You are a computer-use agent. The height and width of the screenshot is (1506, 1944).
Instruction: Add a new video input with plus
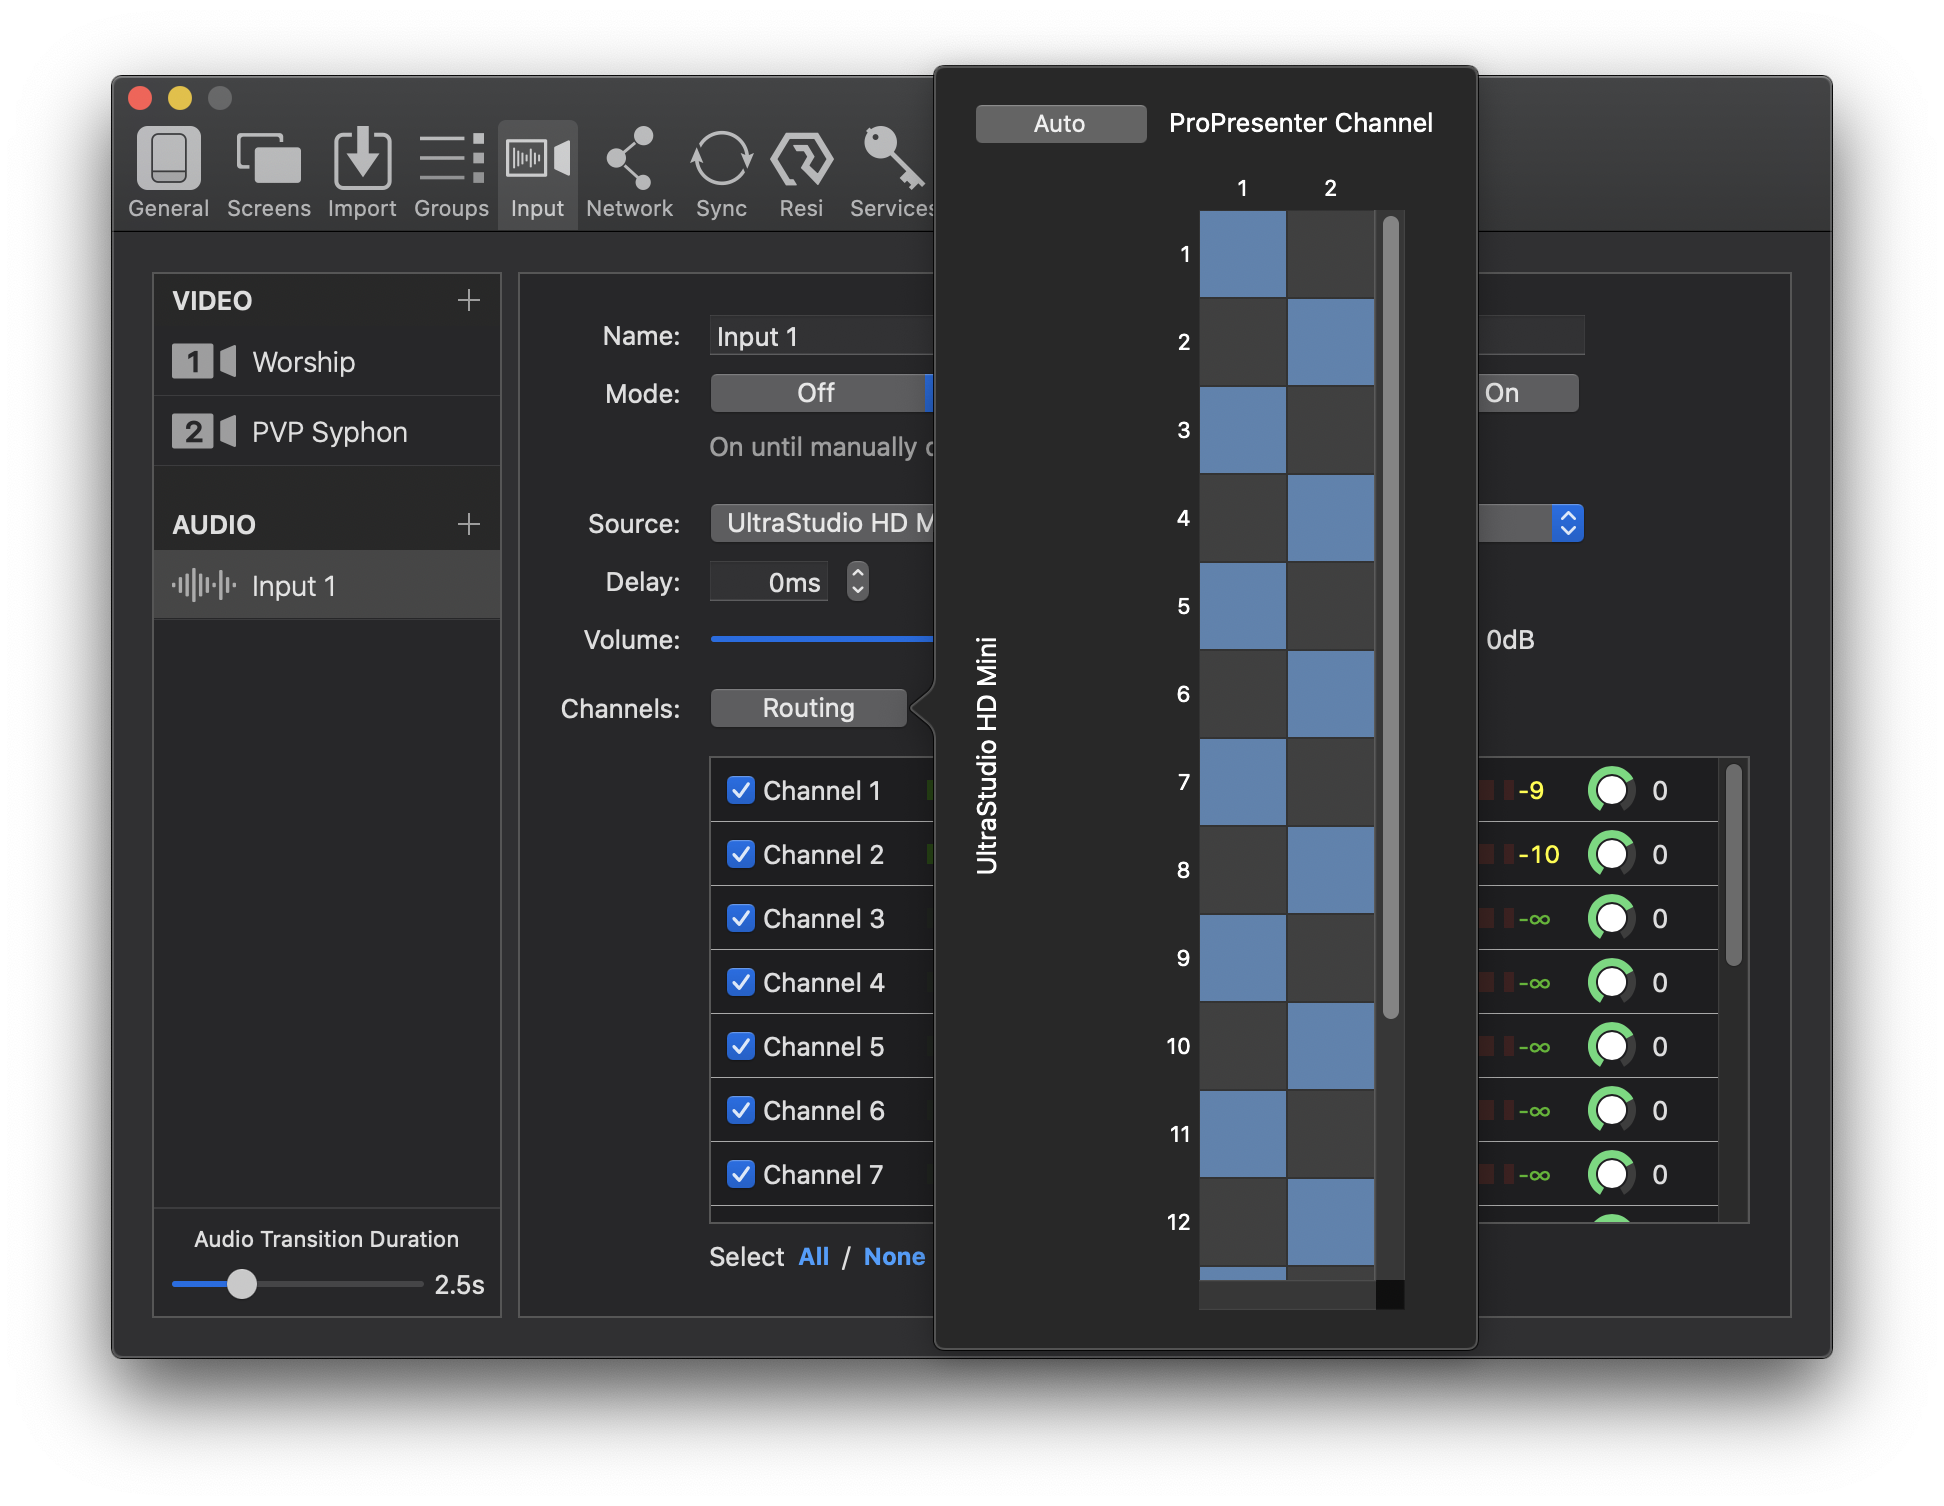click(x=468, y=300)
